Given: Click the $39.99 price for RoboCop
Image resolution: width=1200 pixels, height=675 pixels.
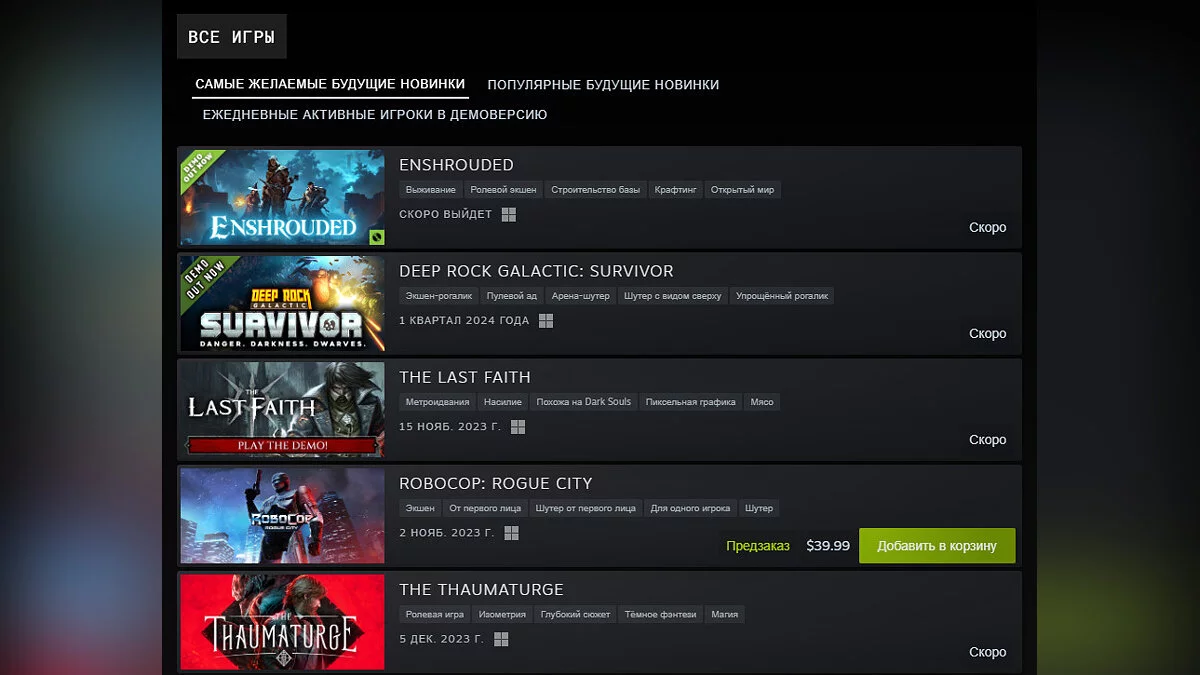Looking at the screenshot, I should [828, 546].
